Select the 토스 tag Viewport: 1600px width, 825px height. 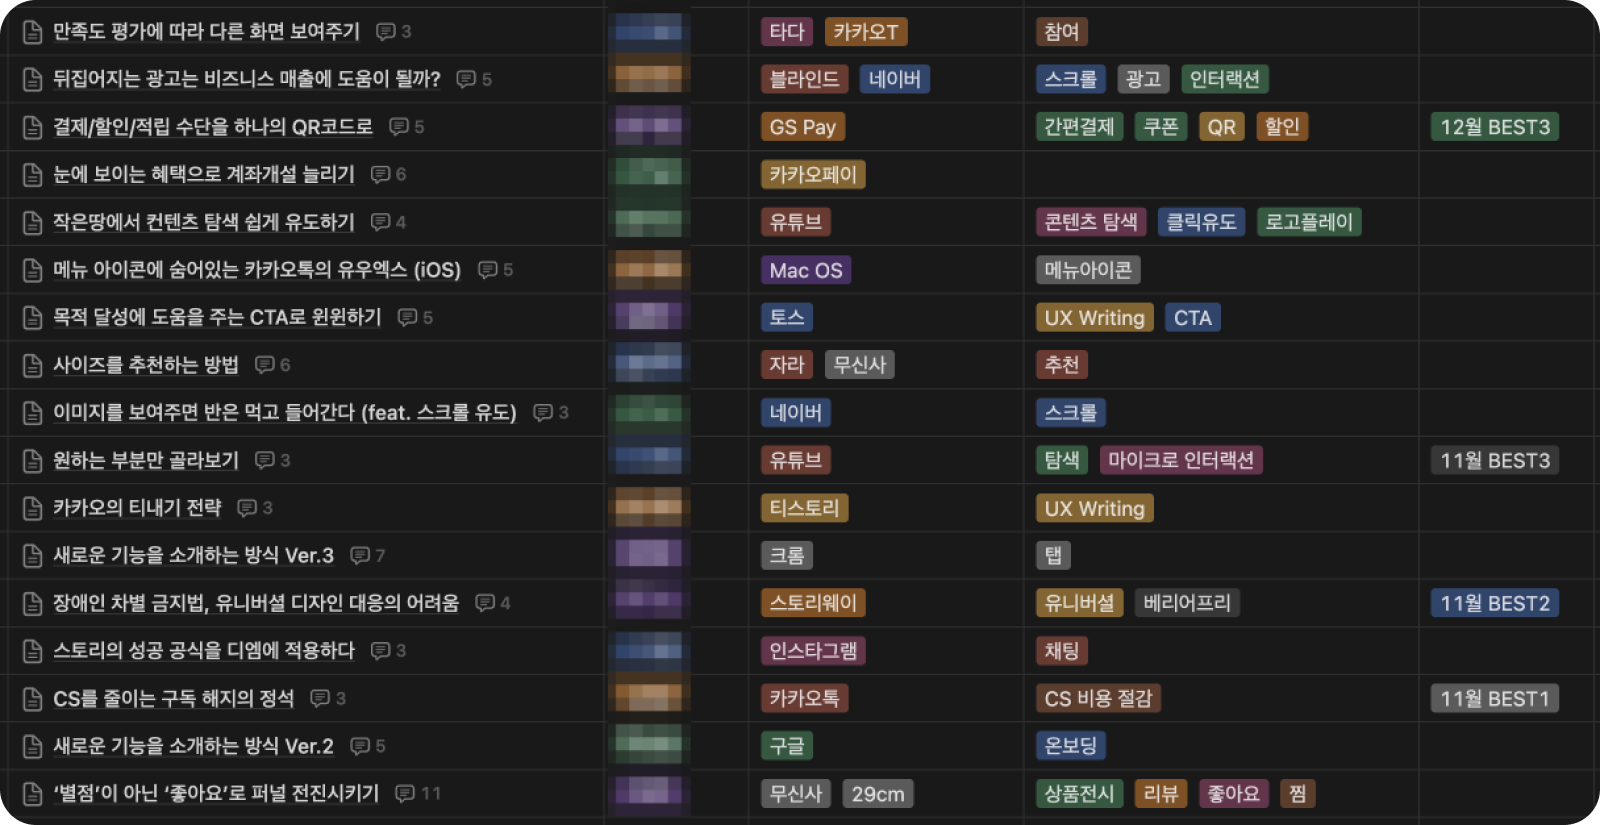click(x=787, y=318)
